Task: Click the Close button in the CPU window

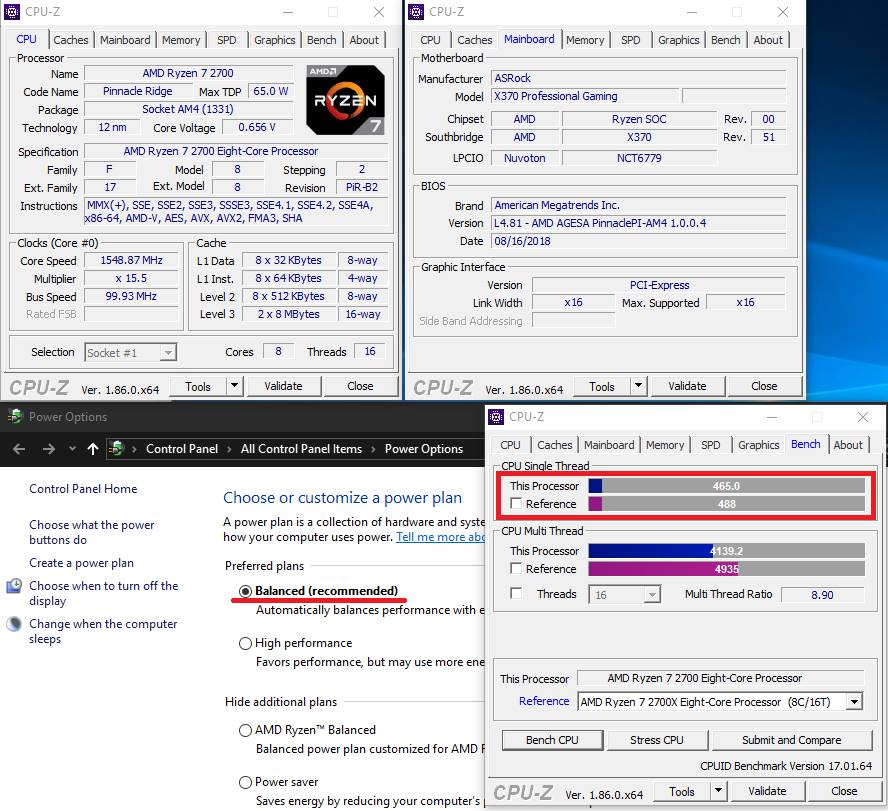Action: click(x=360, y=386)
